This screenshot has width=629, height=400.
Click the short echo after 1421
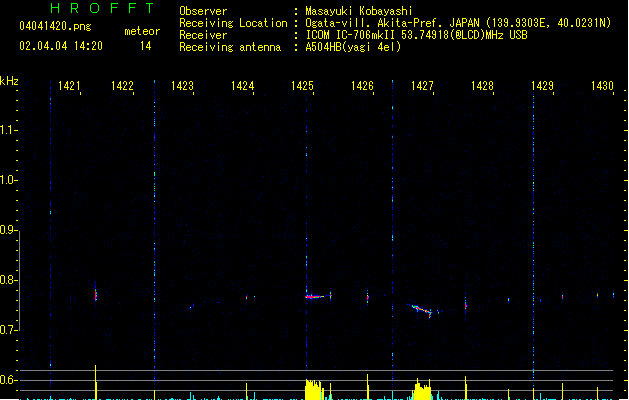tap(95, 294)
